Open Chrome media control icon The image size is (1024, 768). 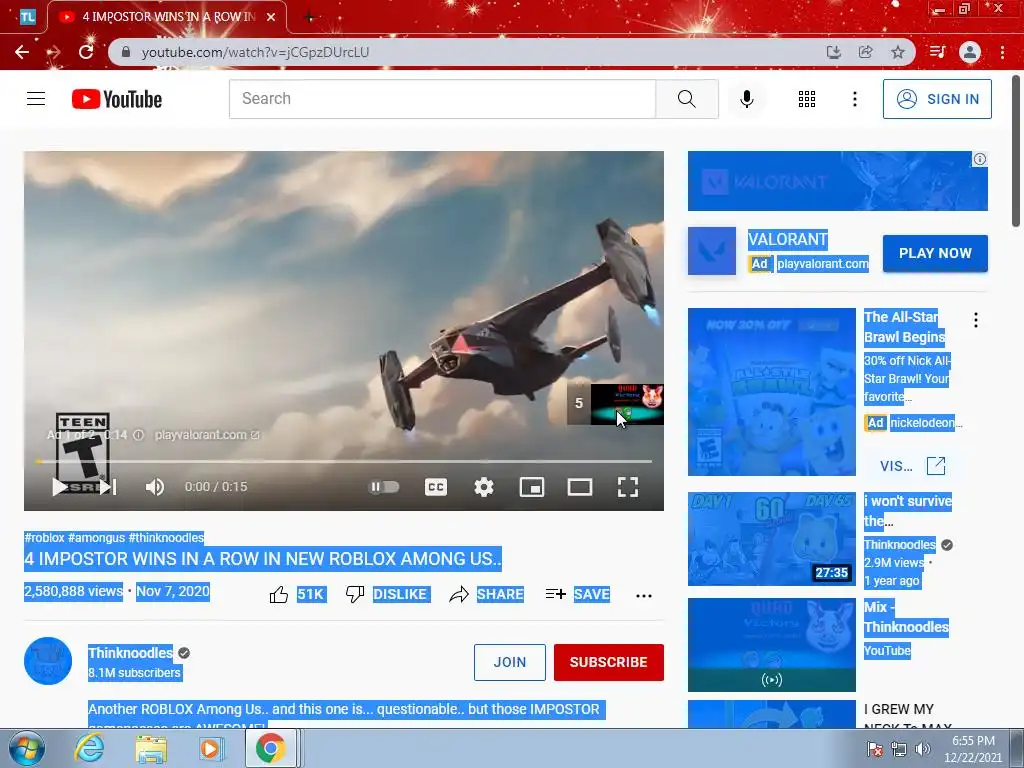tap(937, 52)
